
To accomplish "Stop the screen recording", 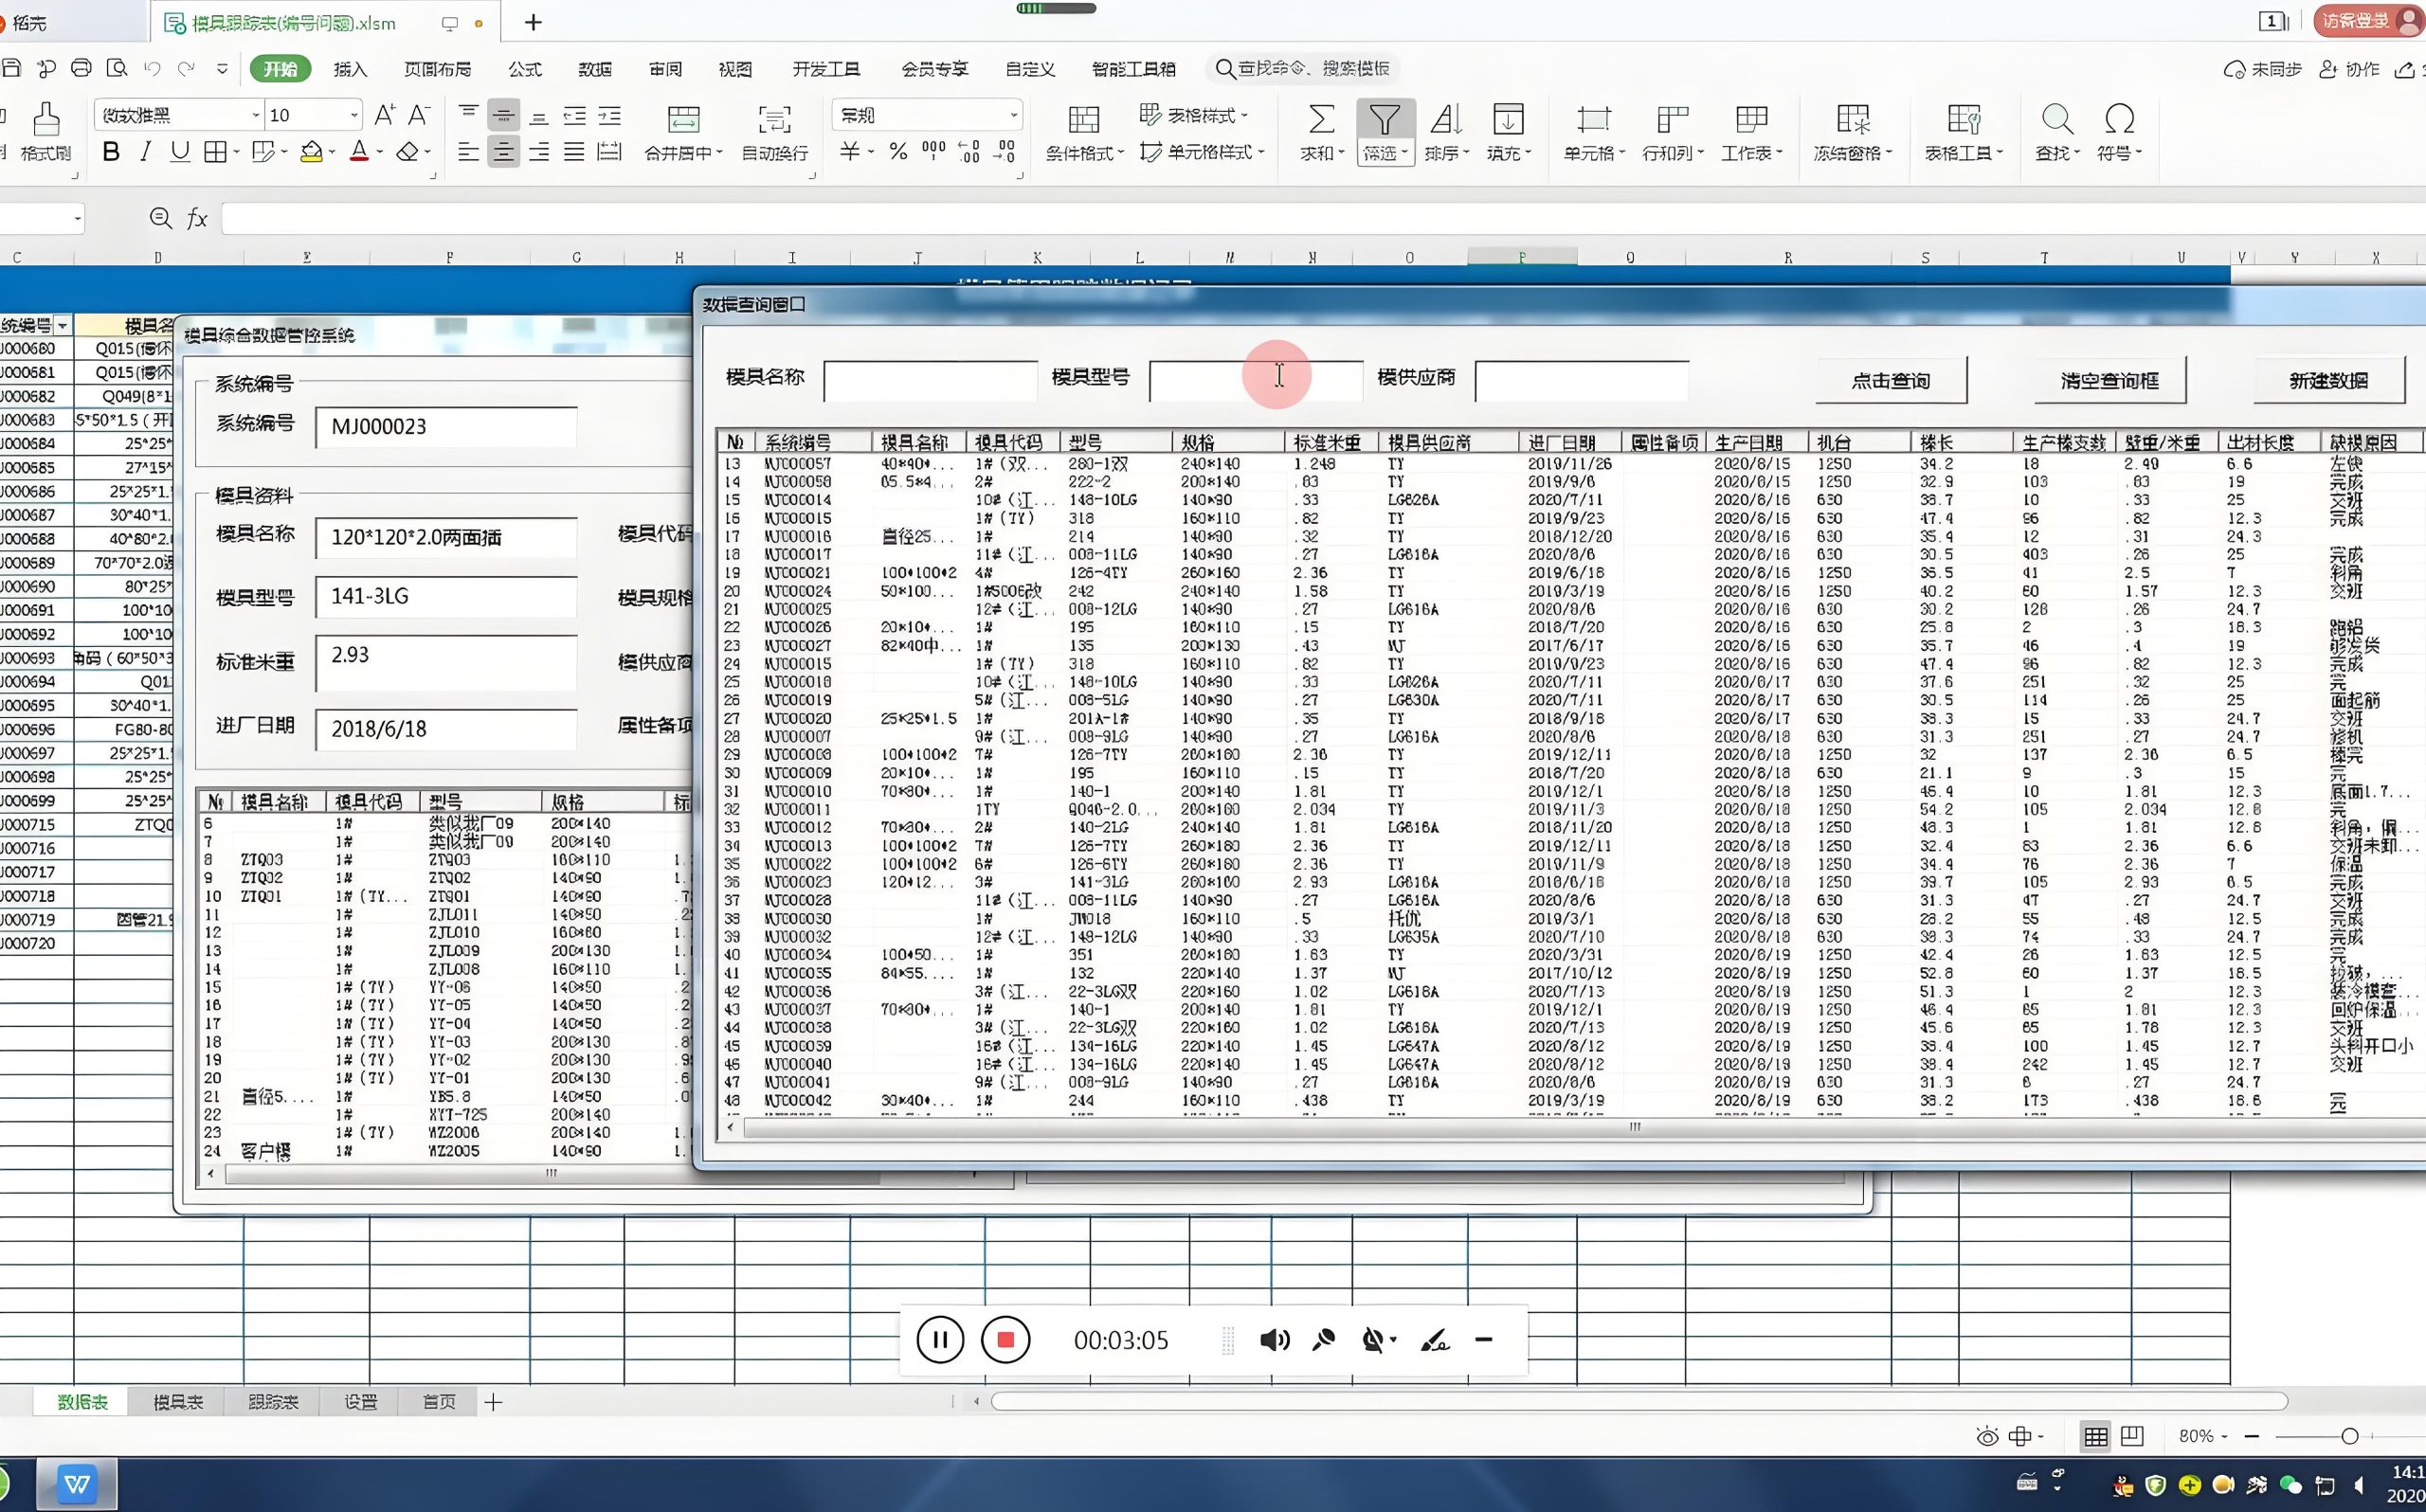I will click(1005, 1340).
